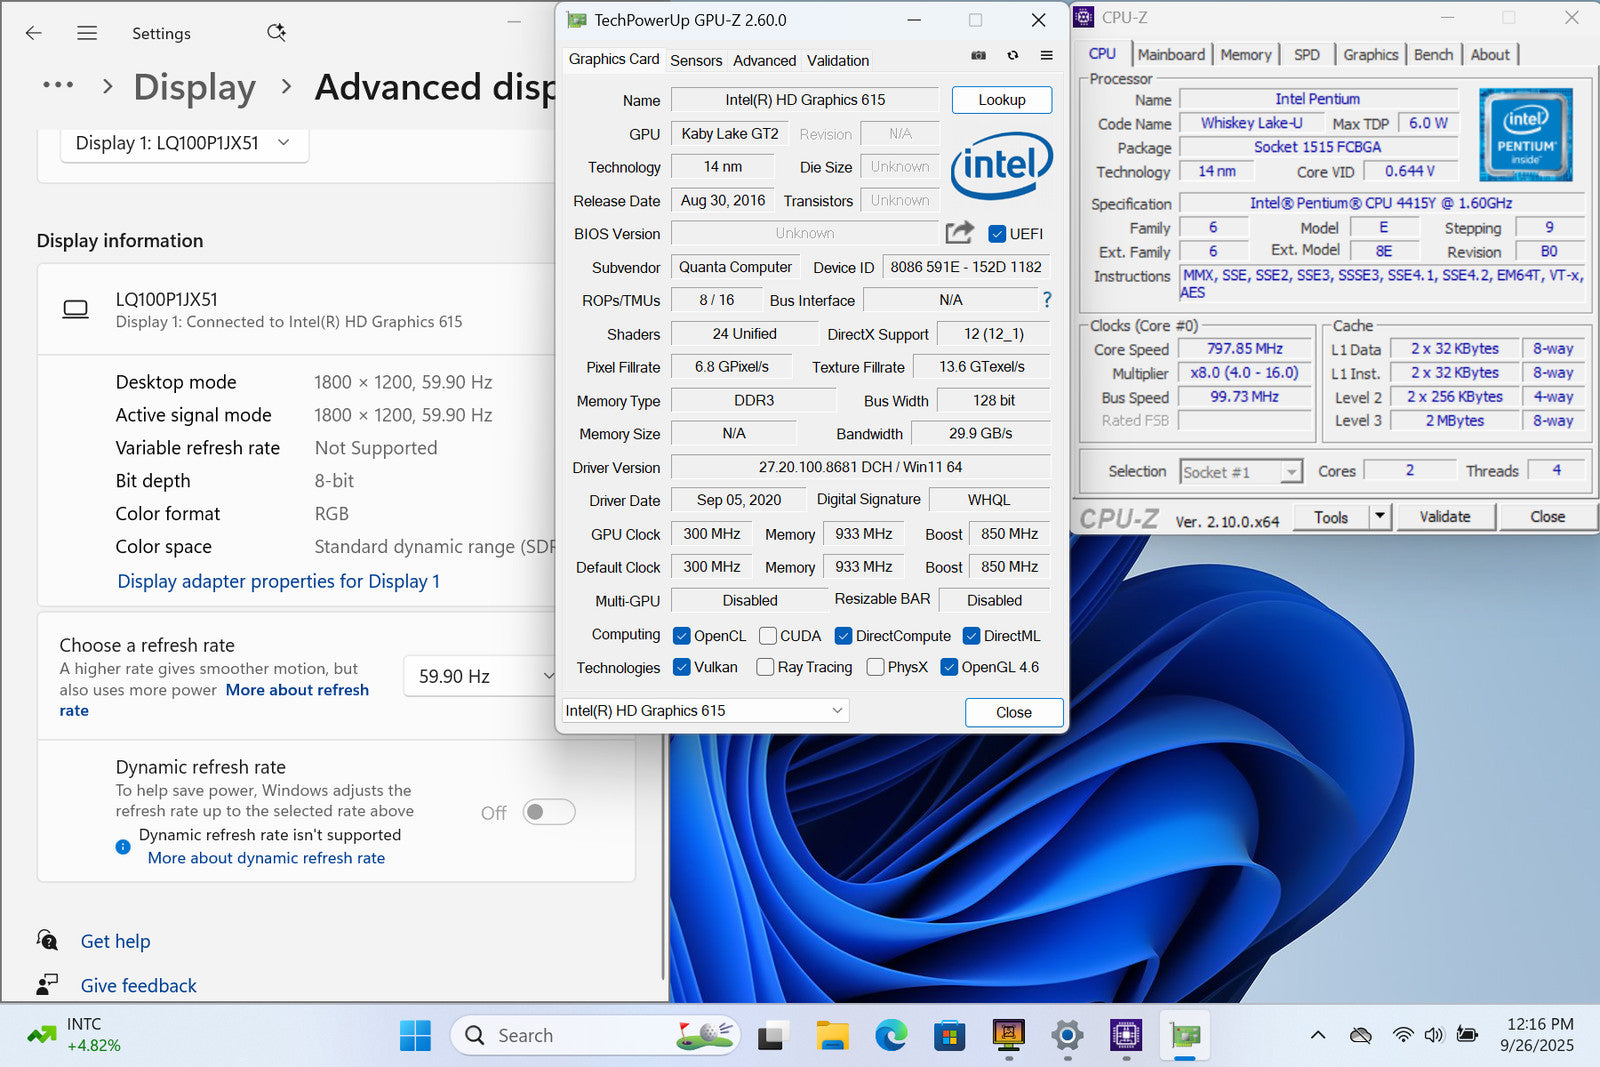Switch to the Mainboard tab in CPU-Z

pos(1170,55)
